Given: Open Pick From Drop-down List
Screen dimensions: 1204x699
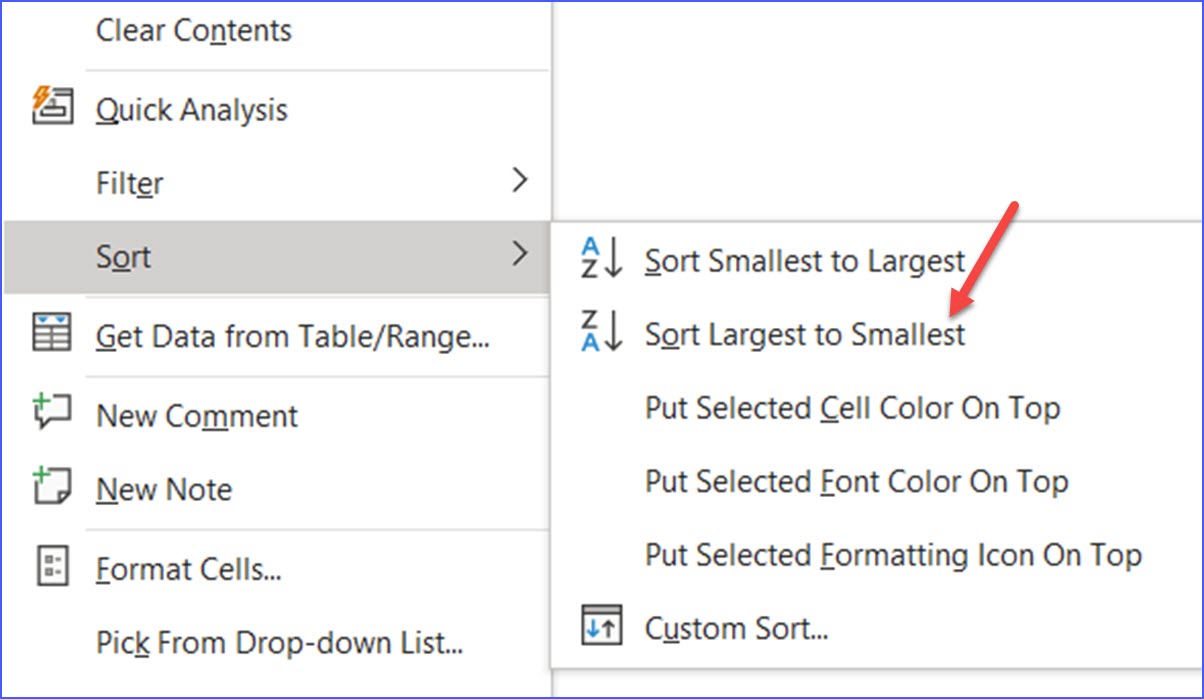Looking at the screenshot, I should [x=279, y=642].
